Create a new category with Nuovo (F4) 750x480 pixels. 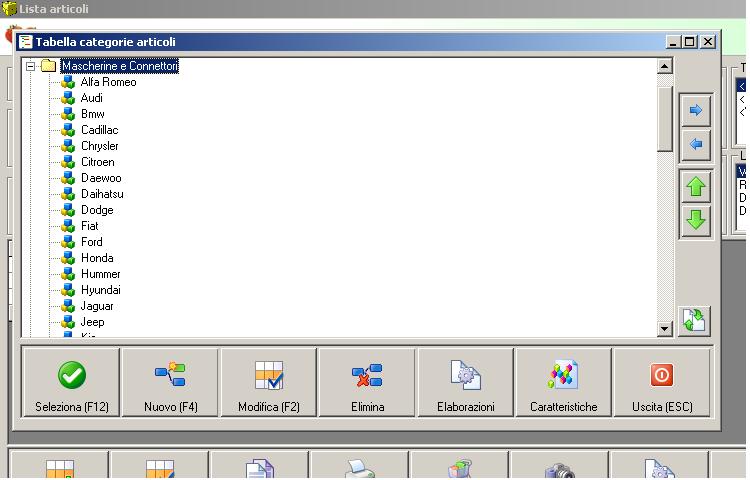coord(170,382)
